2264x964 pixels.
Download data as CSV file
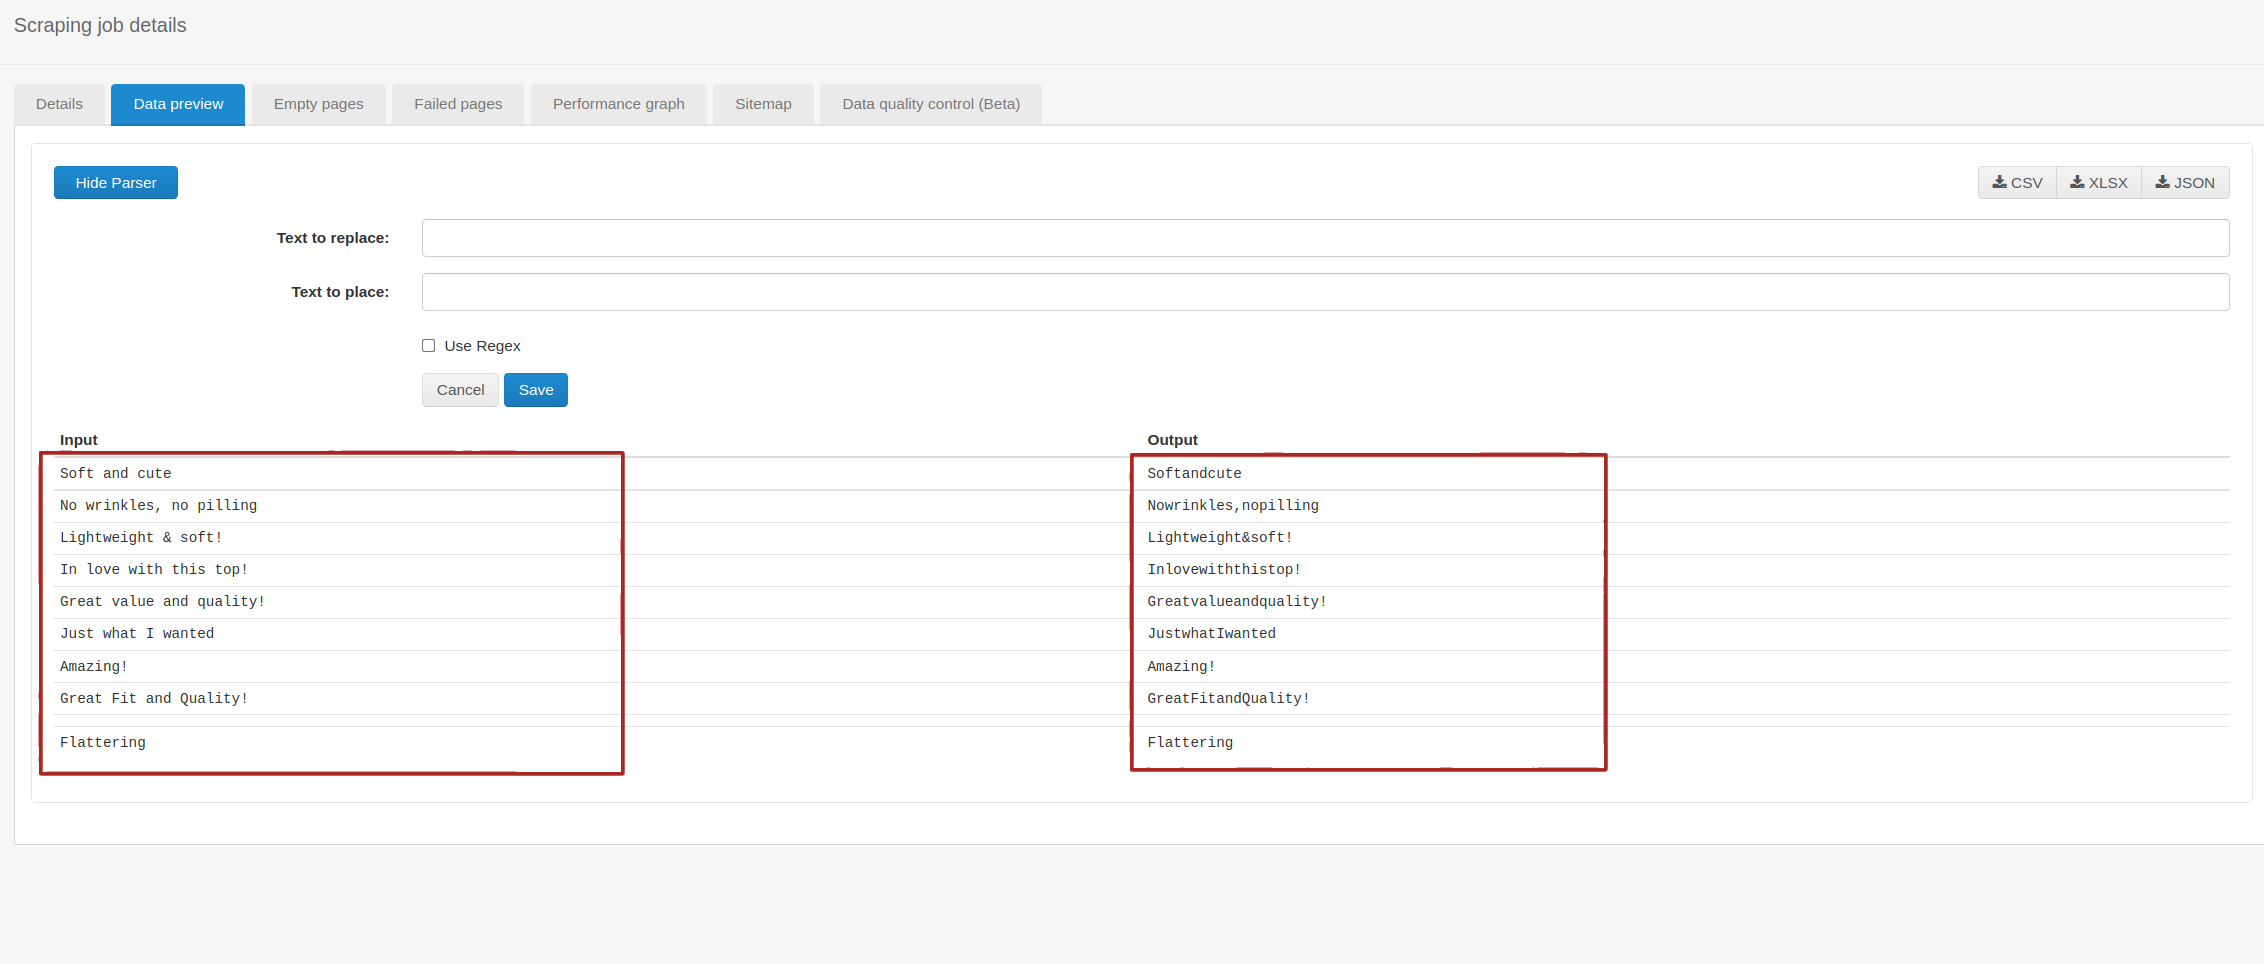2017,183
